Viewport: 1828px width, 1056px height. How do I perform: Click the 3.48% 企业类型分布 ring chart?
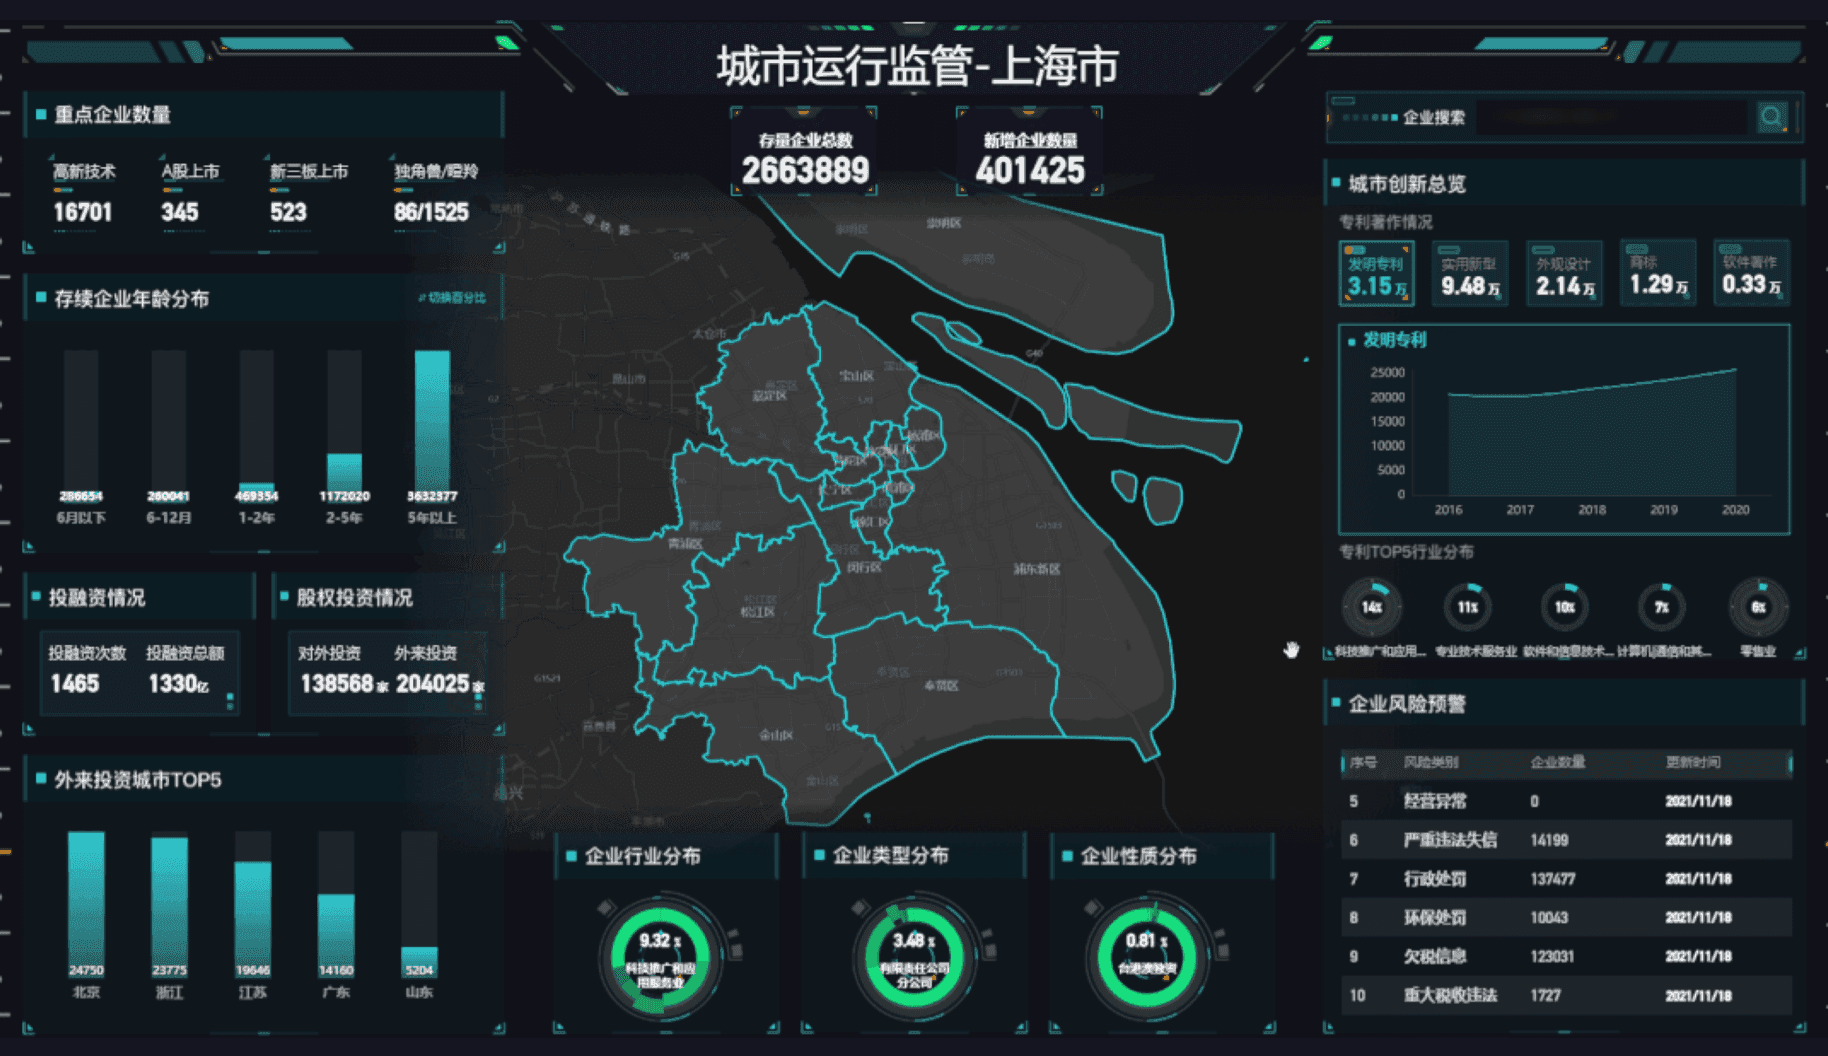coord(914,959)
